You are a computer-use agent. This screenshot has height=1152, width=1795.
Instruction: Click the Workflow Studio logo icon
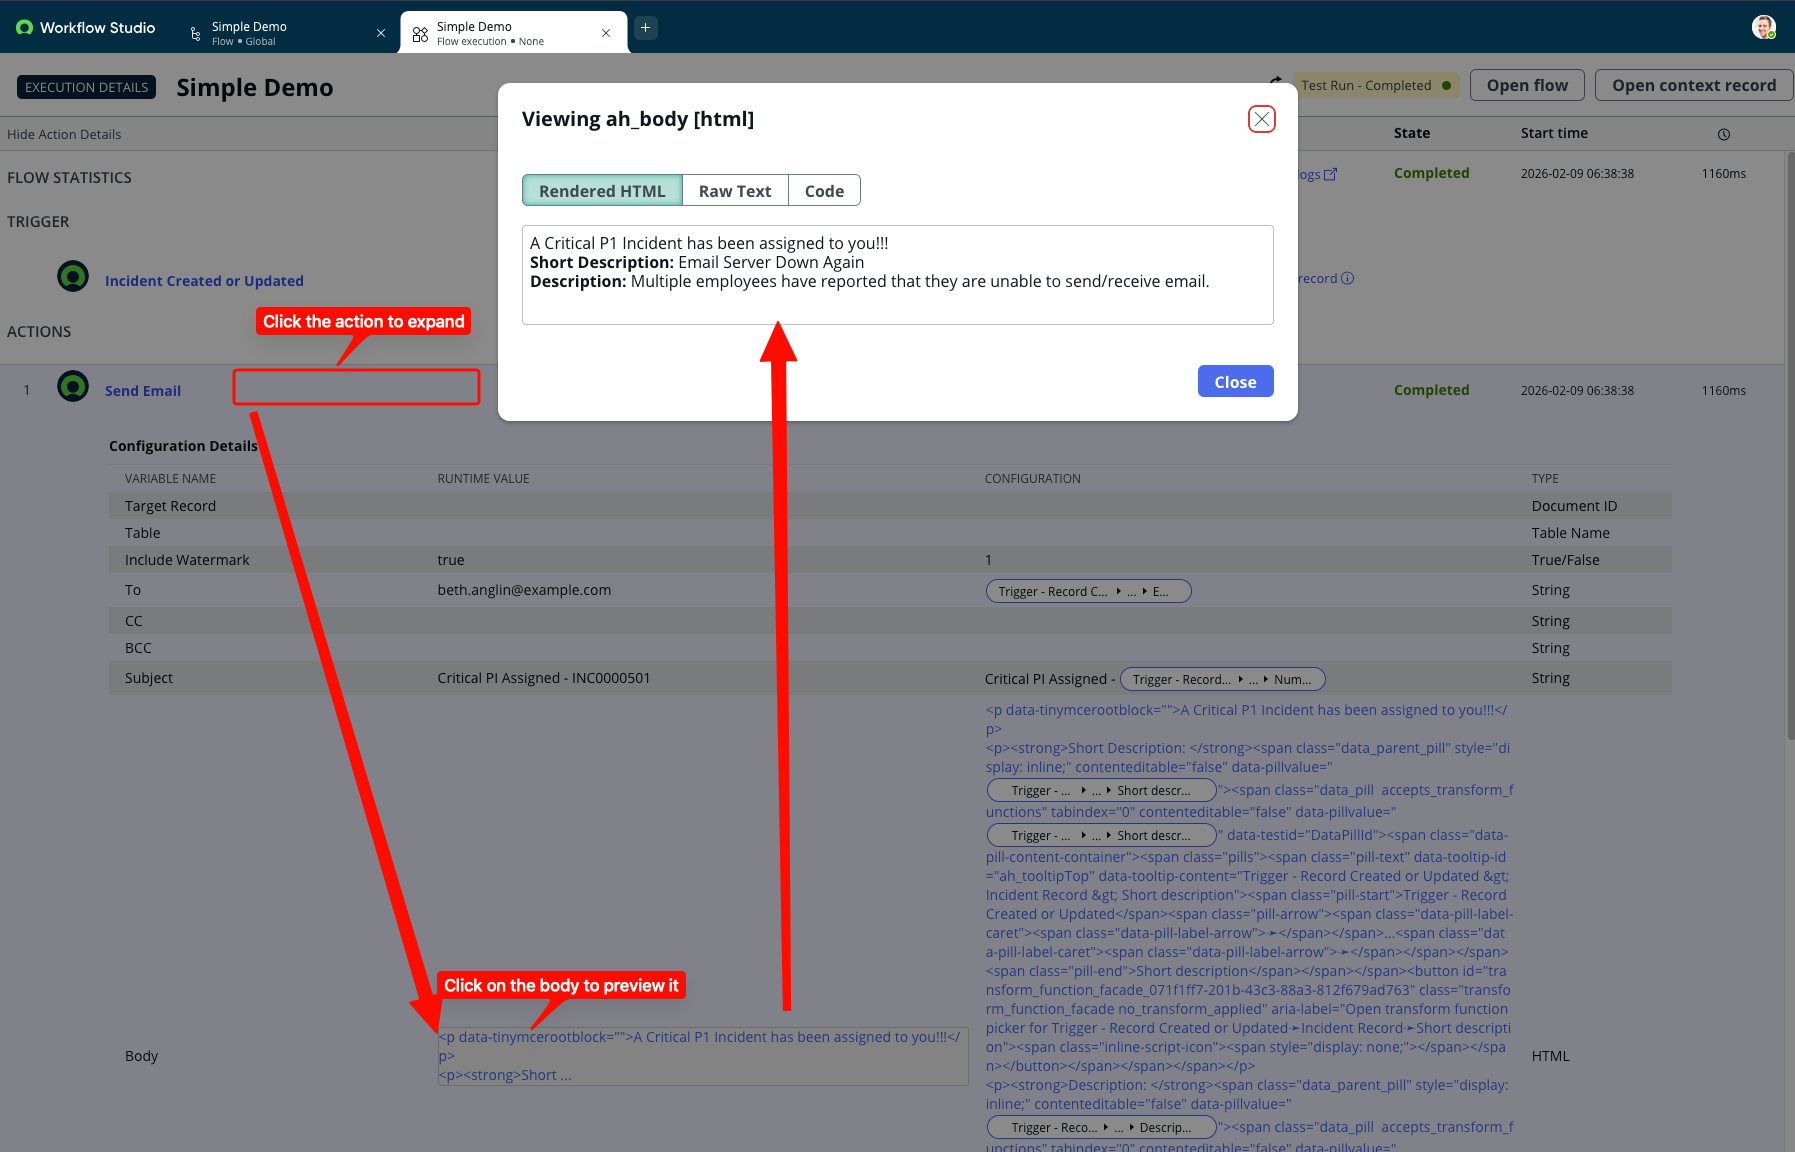coord(24,28)
